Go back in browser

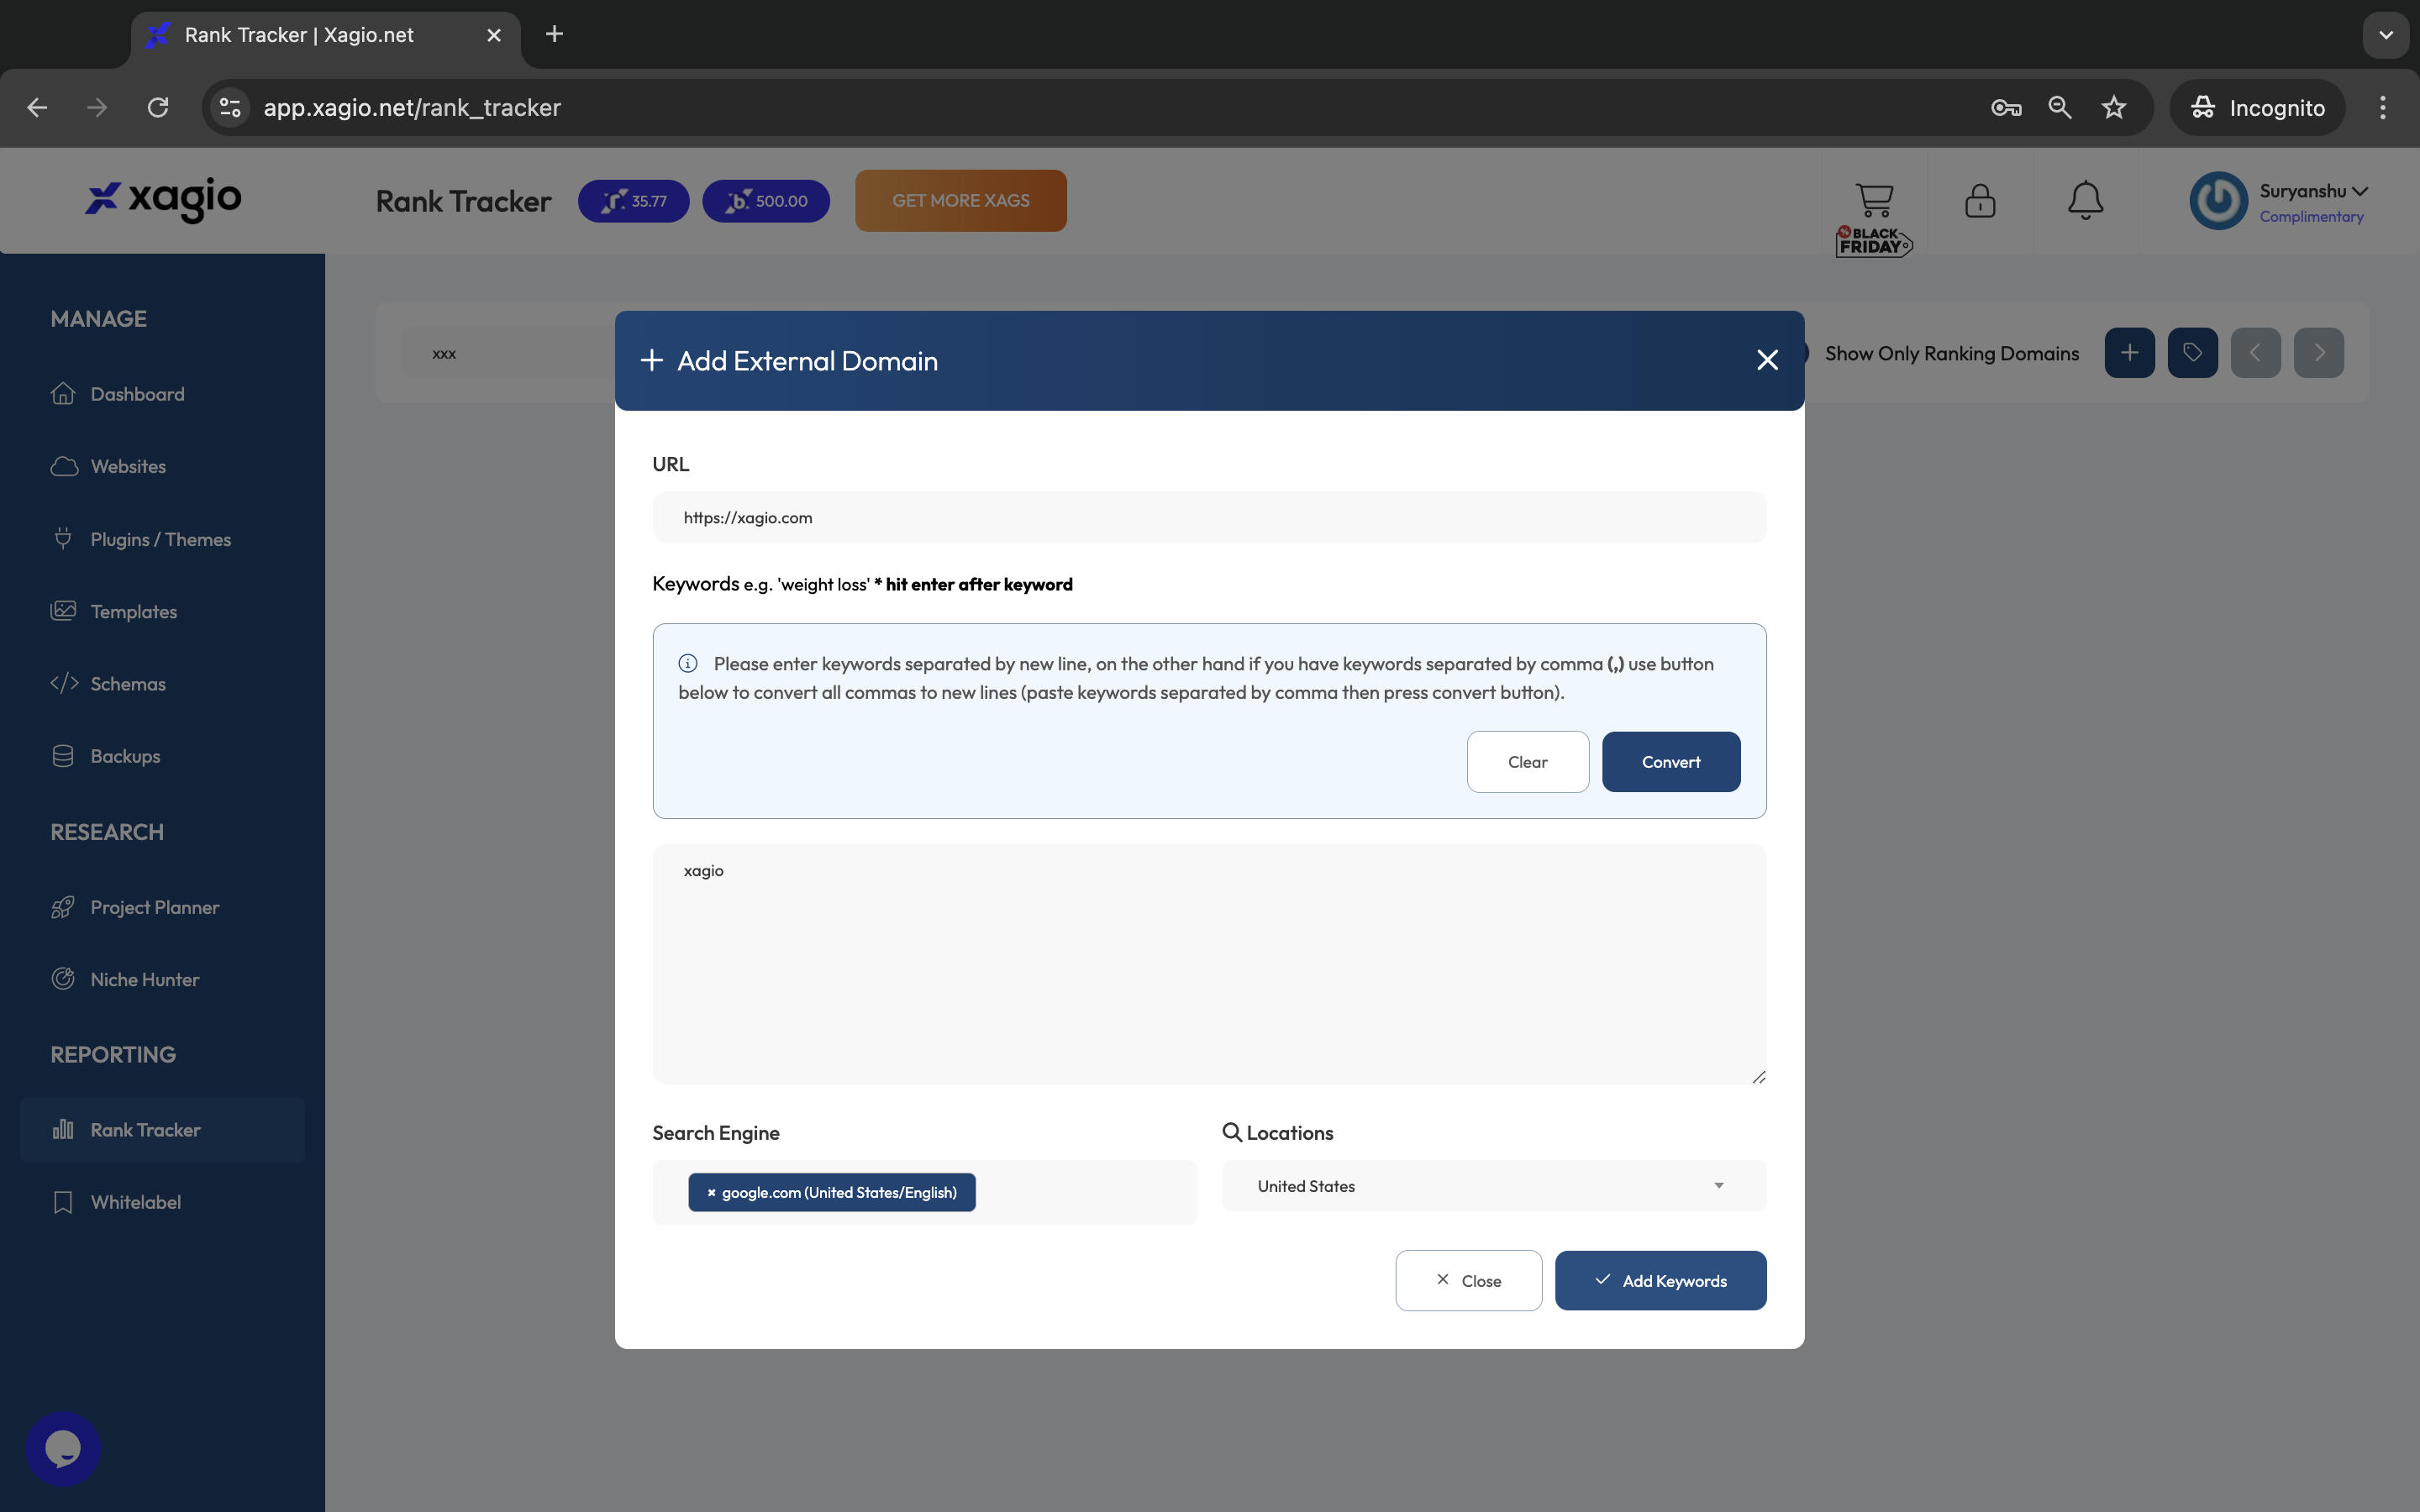tap(37, 108)
